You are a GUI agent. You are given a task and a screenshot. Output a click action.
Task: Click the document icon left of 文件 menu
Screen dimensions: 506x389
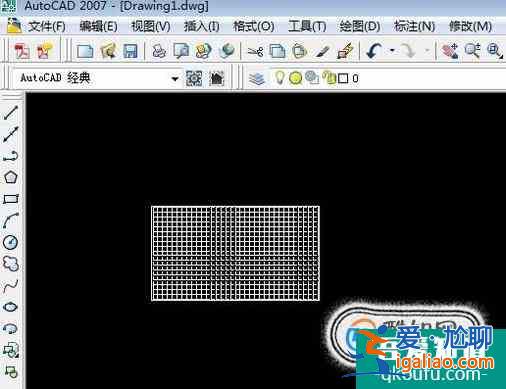[14, 26]
